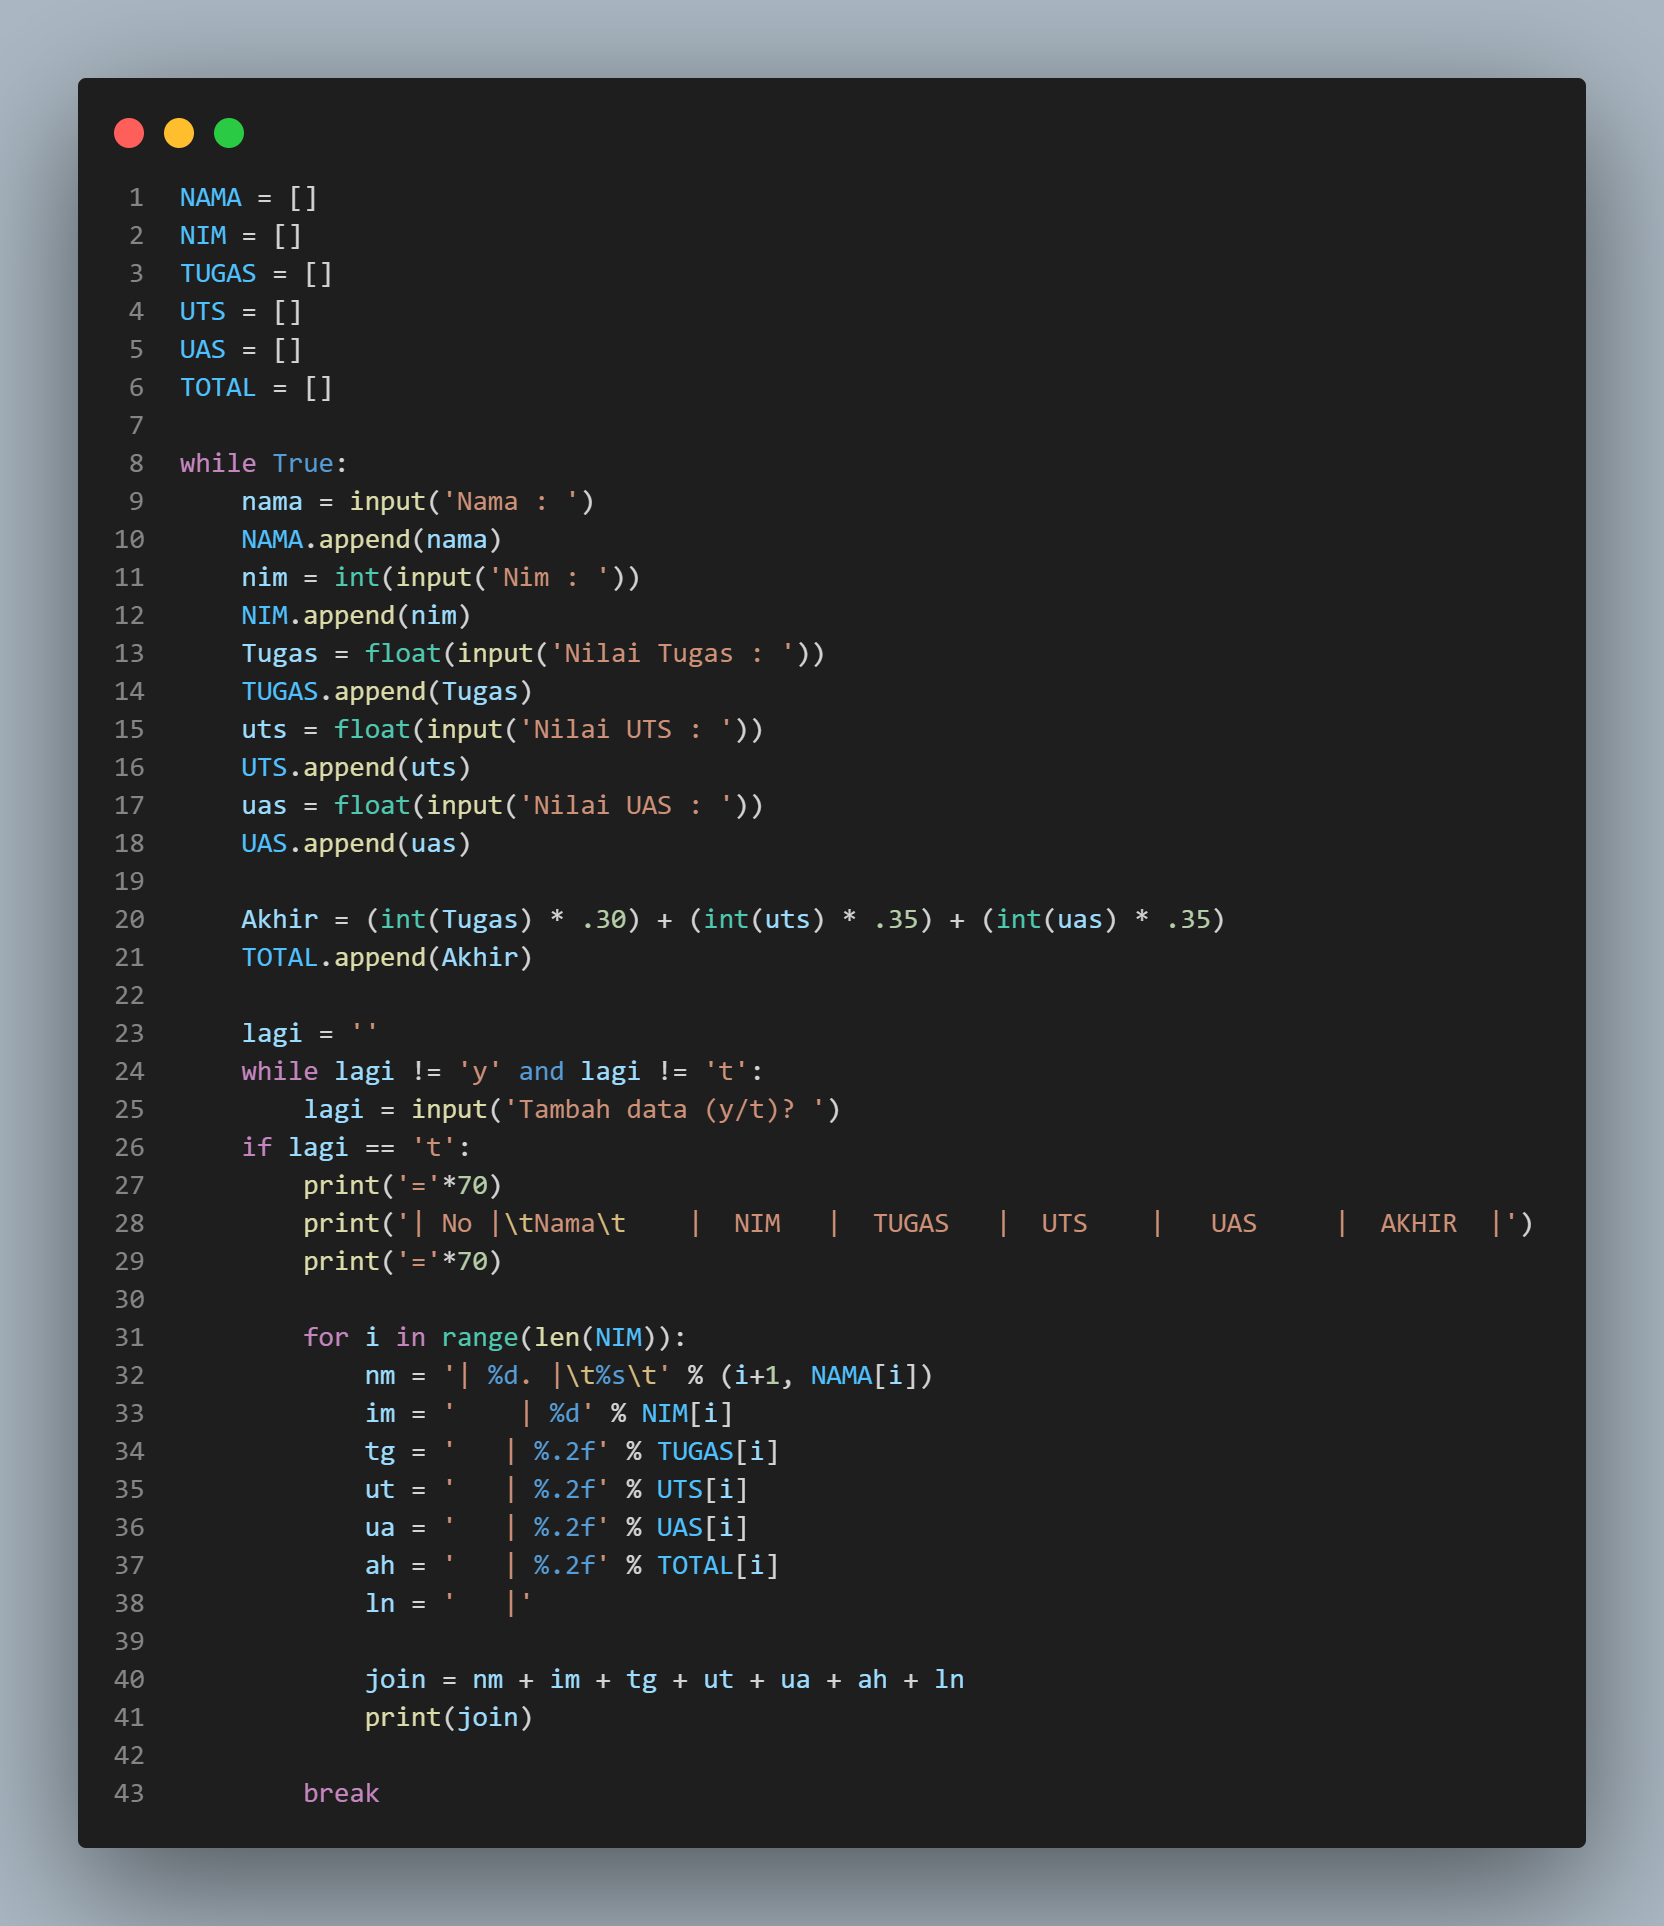
Task: Click the 'and' keyword on line 24
Action: click(x=541, y=1072)
